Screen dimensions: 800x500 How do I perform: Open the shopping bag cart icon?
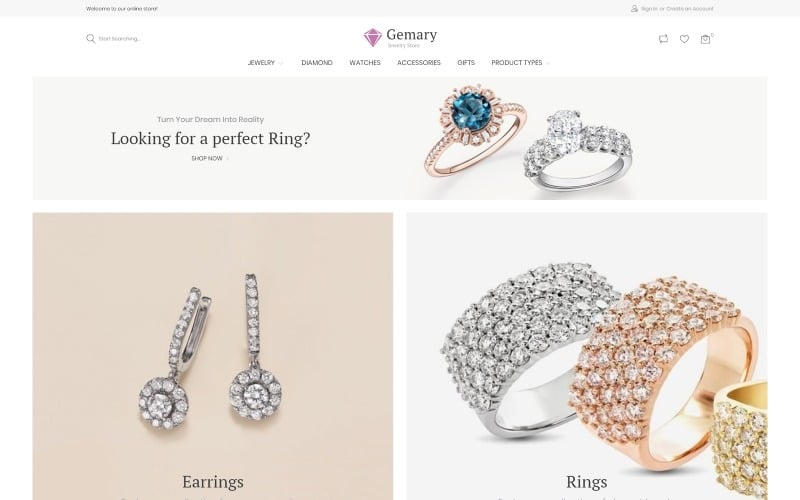click(705, 39)
